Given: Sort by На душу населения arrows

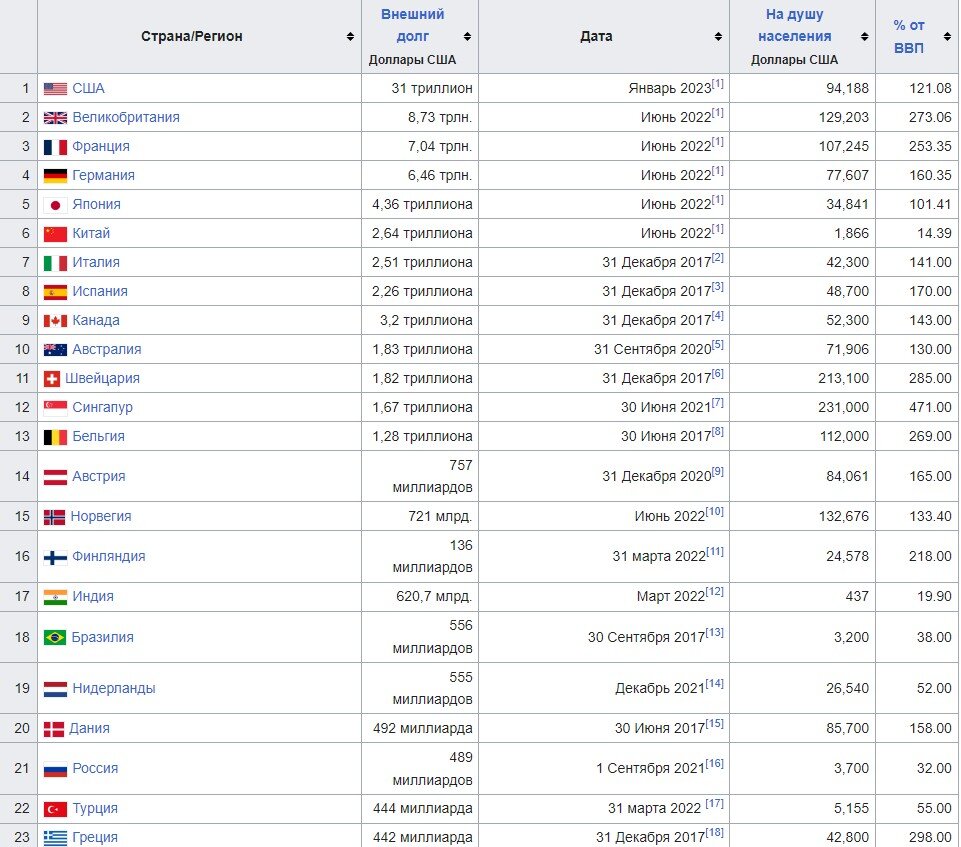Looking at the screenshot, I should point(865,37).
